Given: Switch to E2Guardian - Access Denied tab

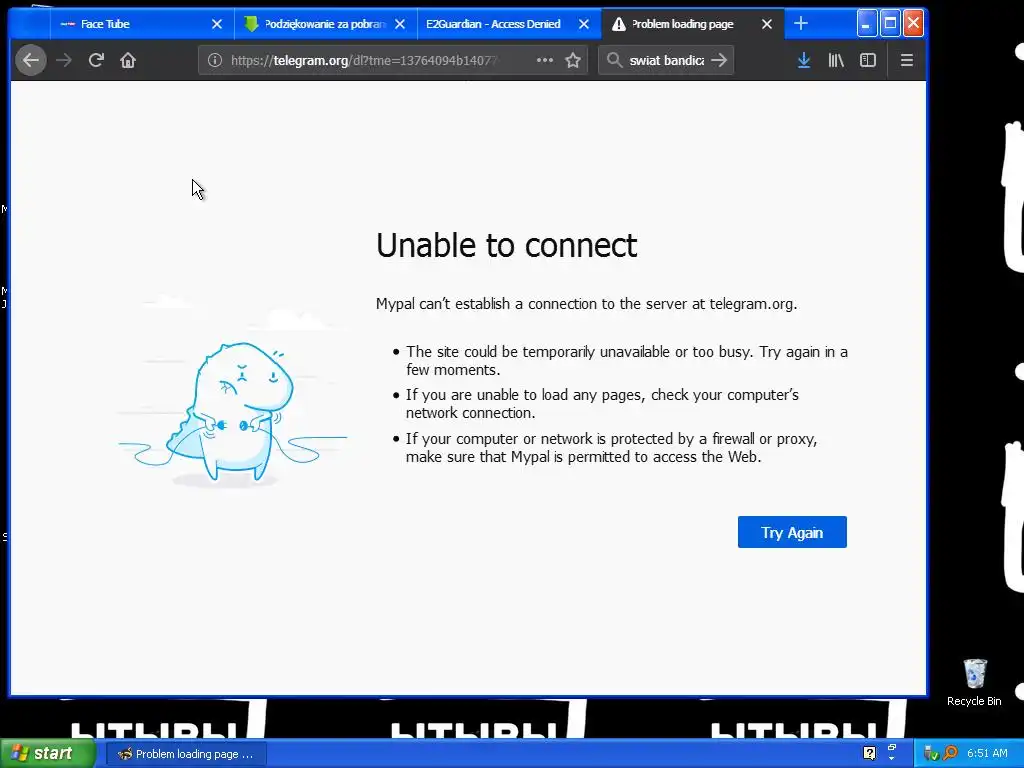Looking at the screenshot, I should pyautogui.click(x=509, y=24).
